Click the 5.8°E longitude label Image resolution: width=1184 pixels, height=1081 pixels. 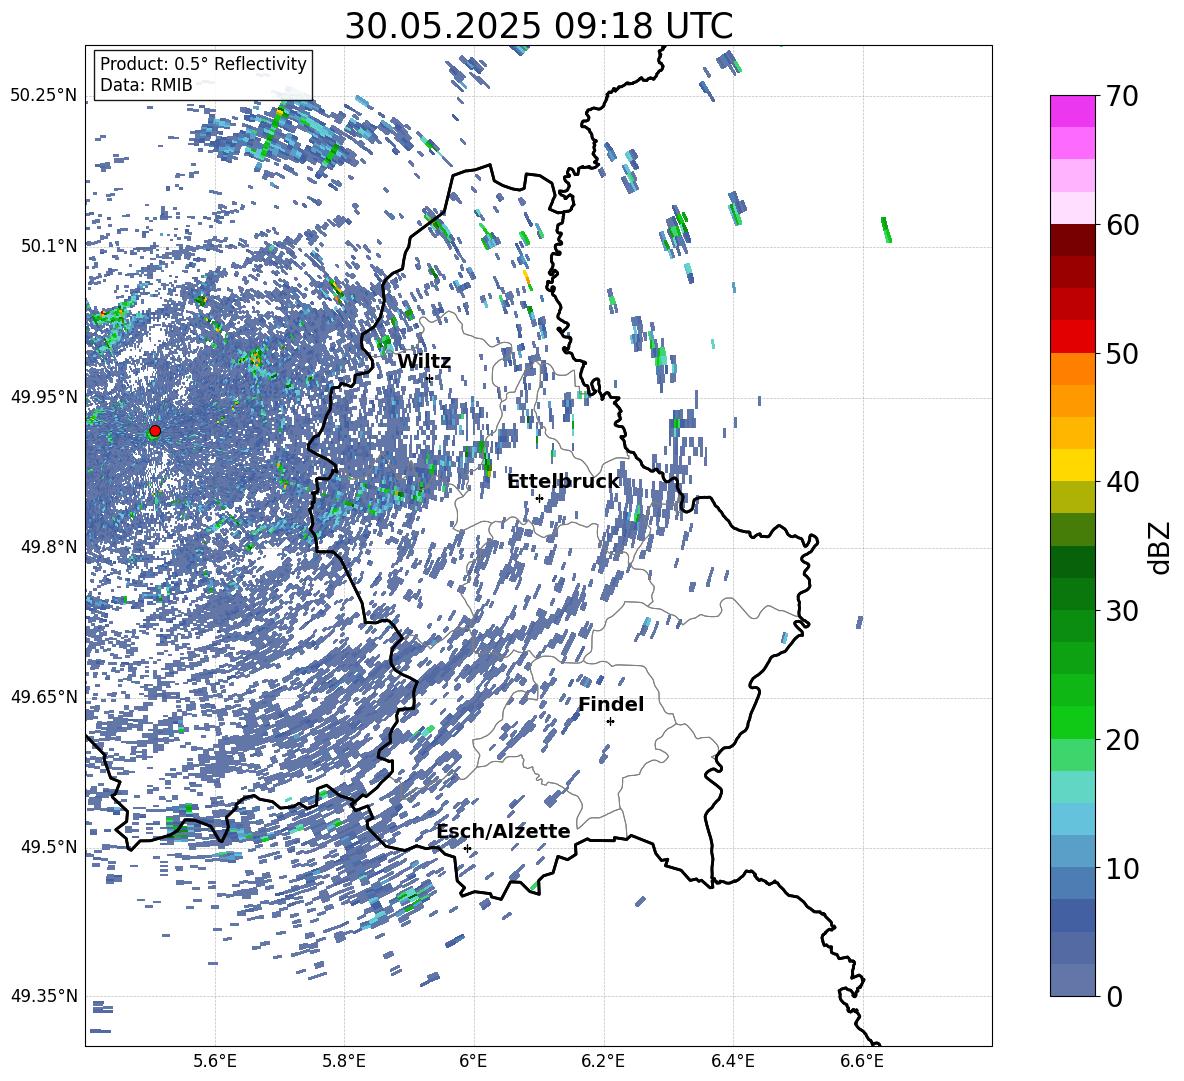tap(344, 1061)
